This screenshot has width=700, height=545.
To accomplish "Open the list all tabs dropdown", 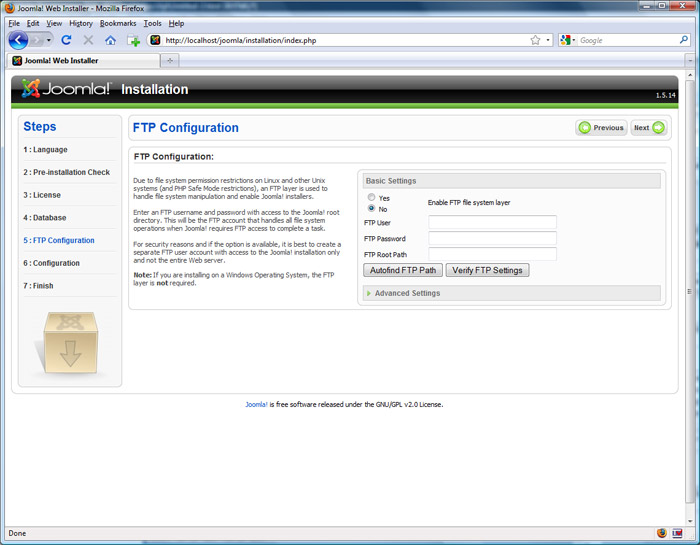I will 690,60.
